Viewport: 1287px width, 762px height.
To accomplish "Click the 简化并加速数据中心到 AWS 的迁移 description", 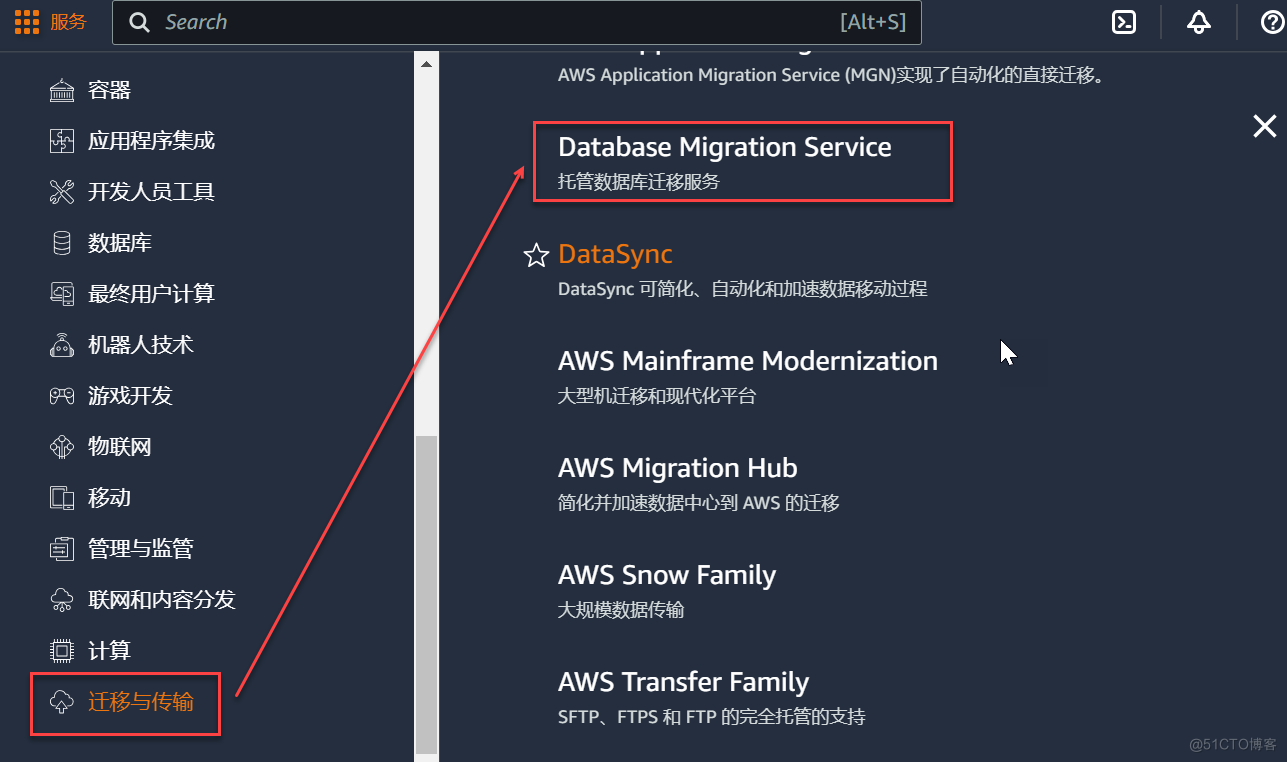I will point(699,503).
